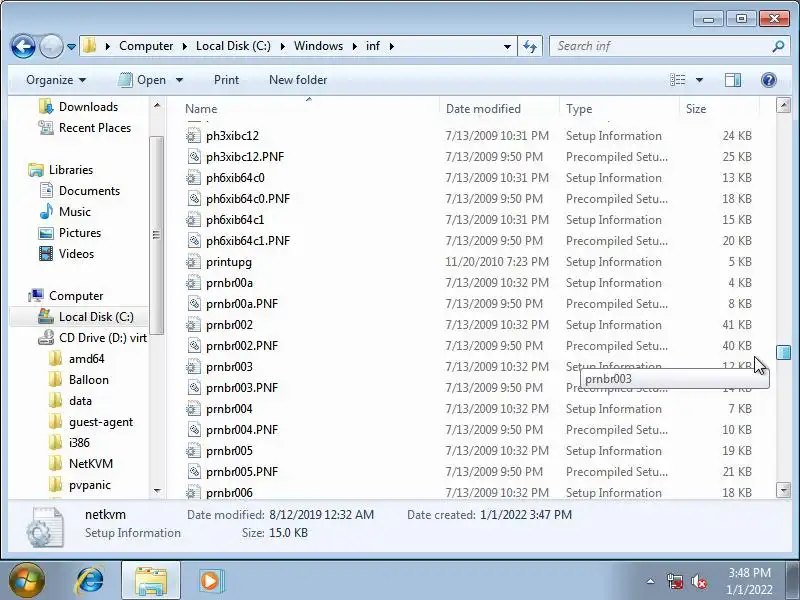Click the file list scroll down arrow
800x600 pixels.
tap(783, 490)
